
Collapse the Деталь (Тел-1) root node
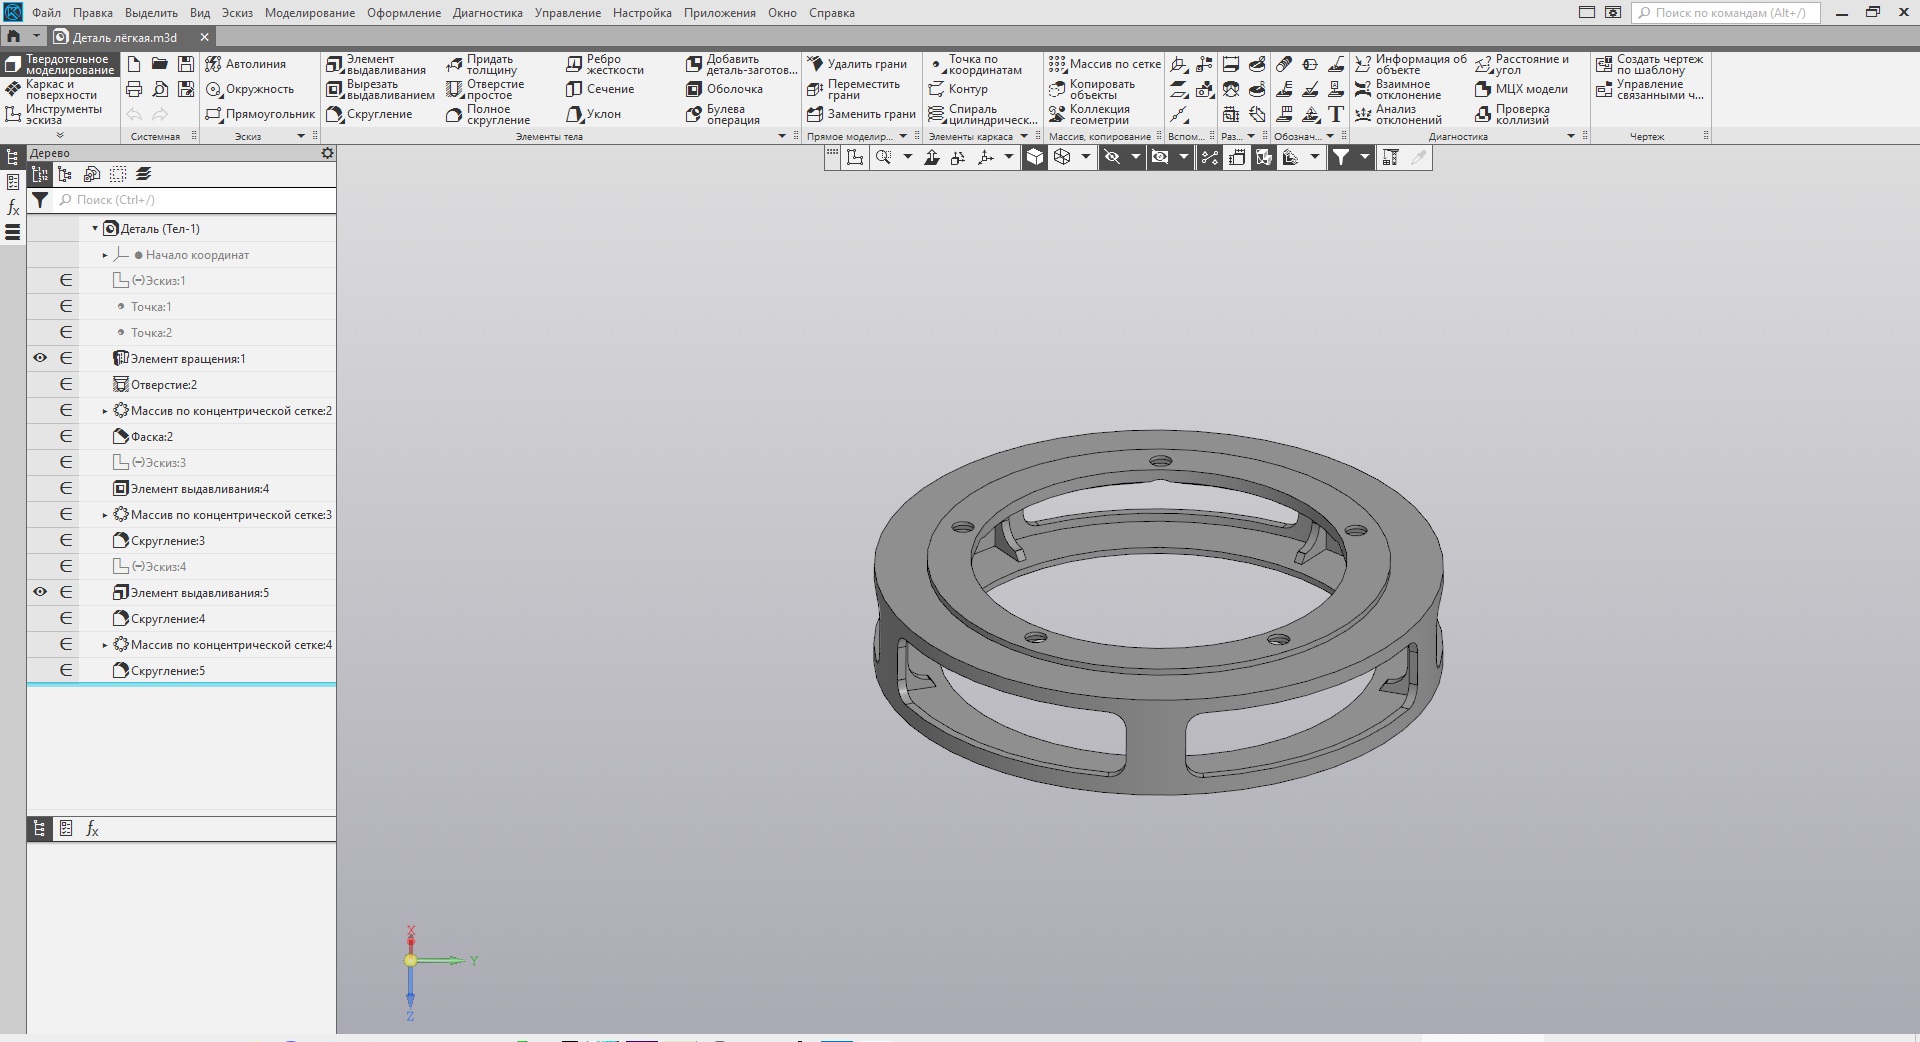click(x=95, y=229)
